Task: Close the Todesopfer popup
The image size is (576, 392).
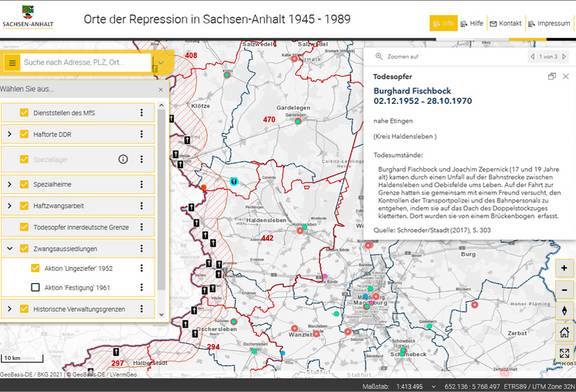Action: pos(566,76)
